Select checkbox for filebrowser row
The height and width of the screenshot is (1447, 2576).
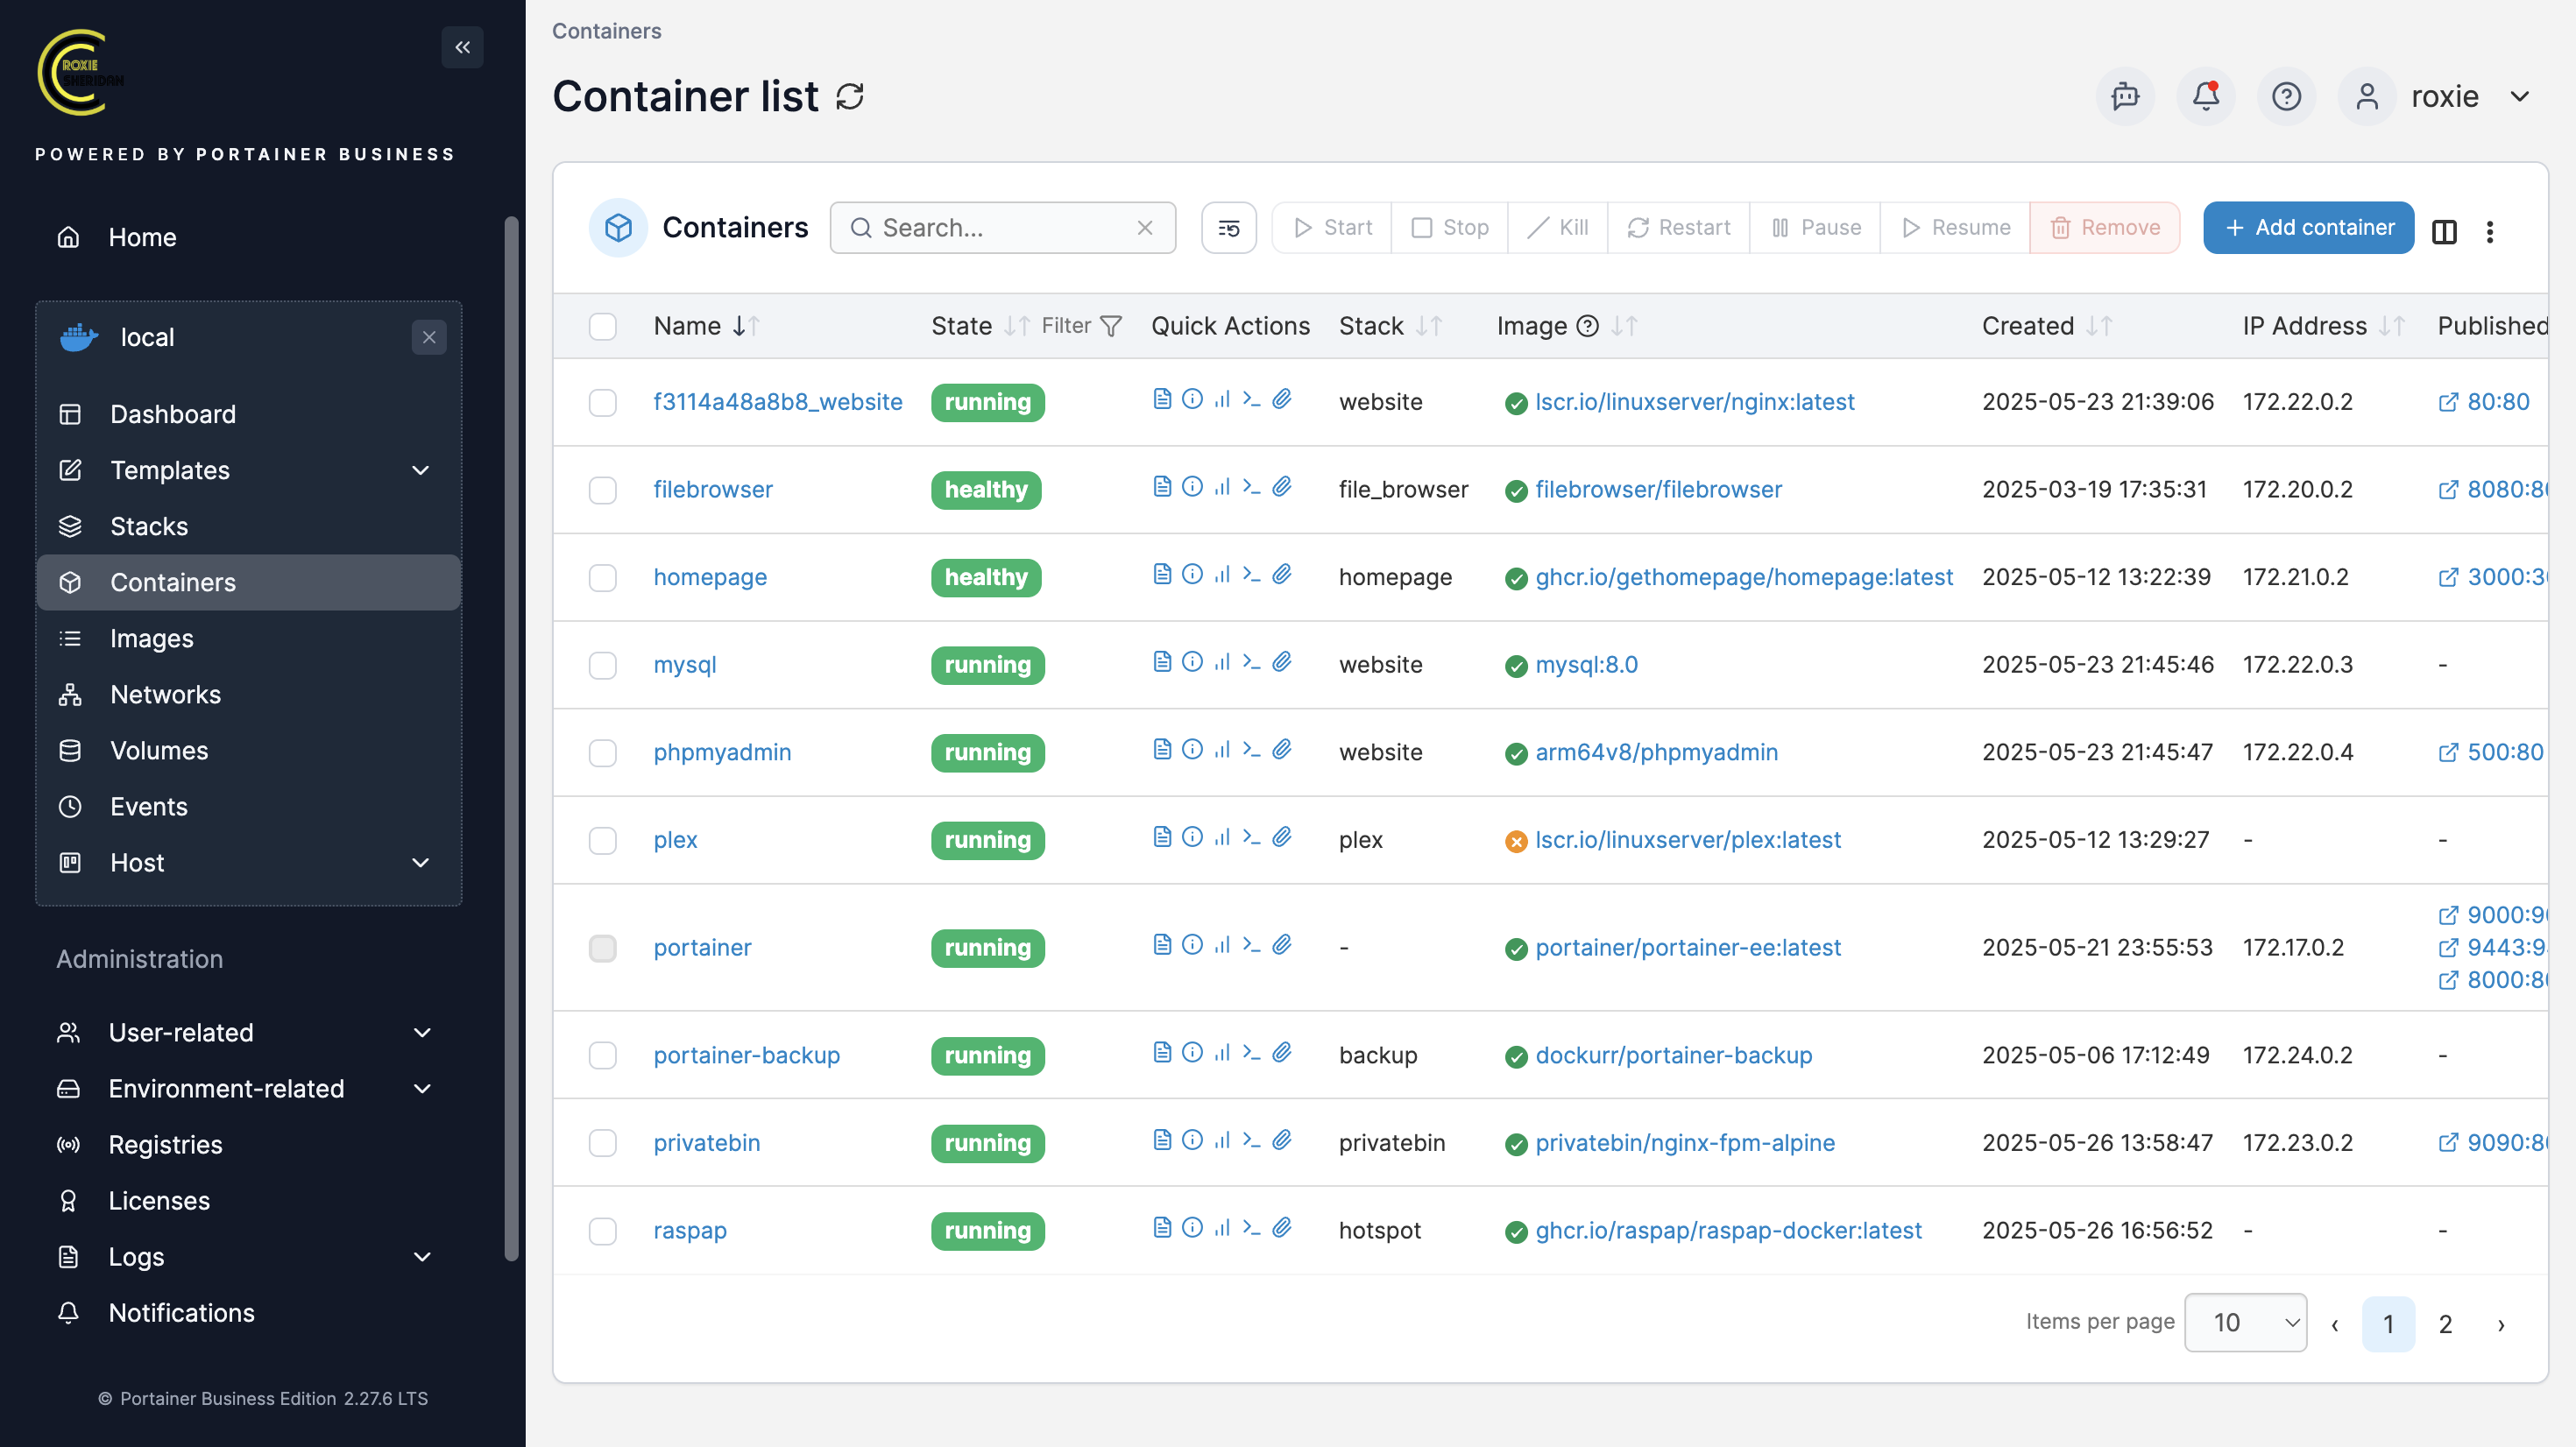[x=603, y=490]
